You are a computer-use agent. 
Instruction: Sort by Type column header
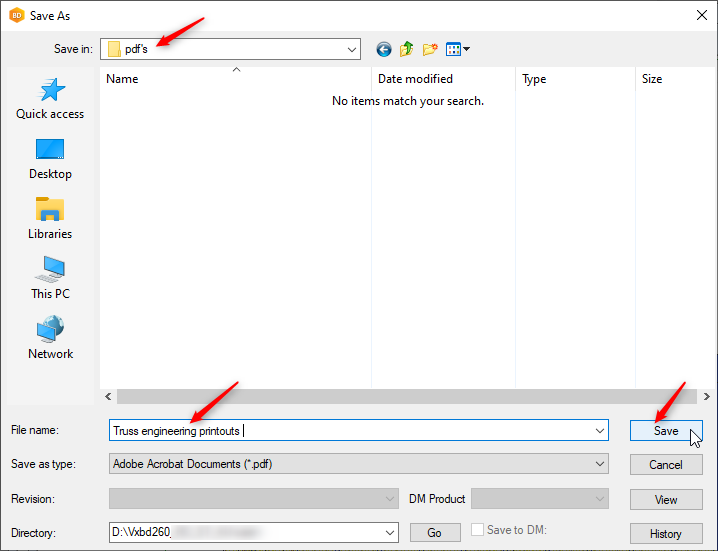(x=575, y=79)
